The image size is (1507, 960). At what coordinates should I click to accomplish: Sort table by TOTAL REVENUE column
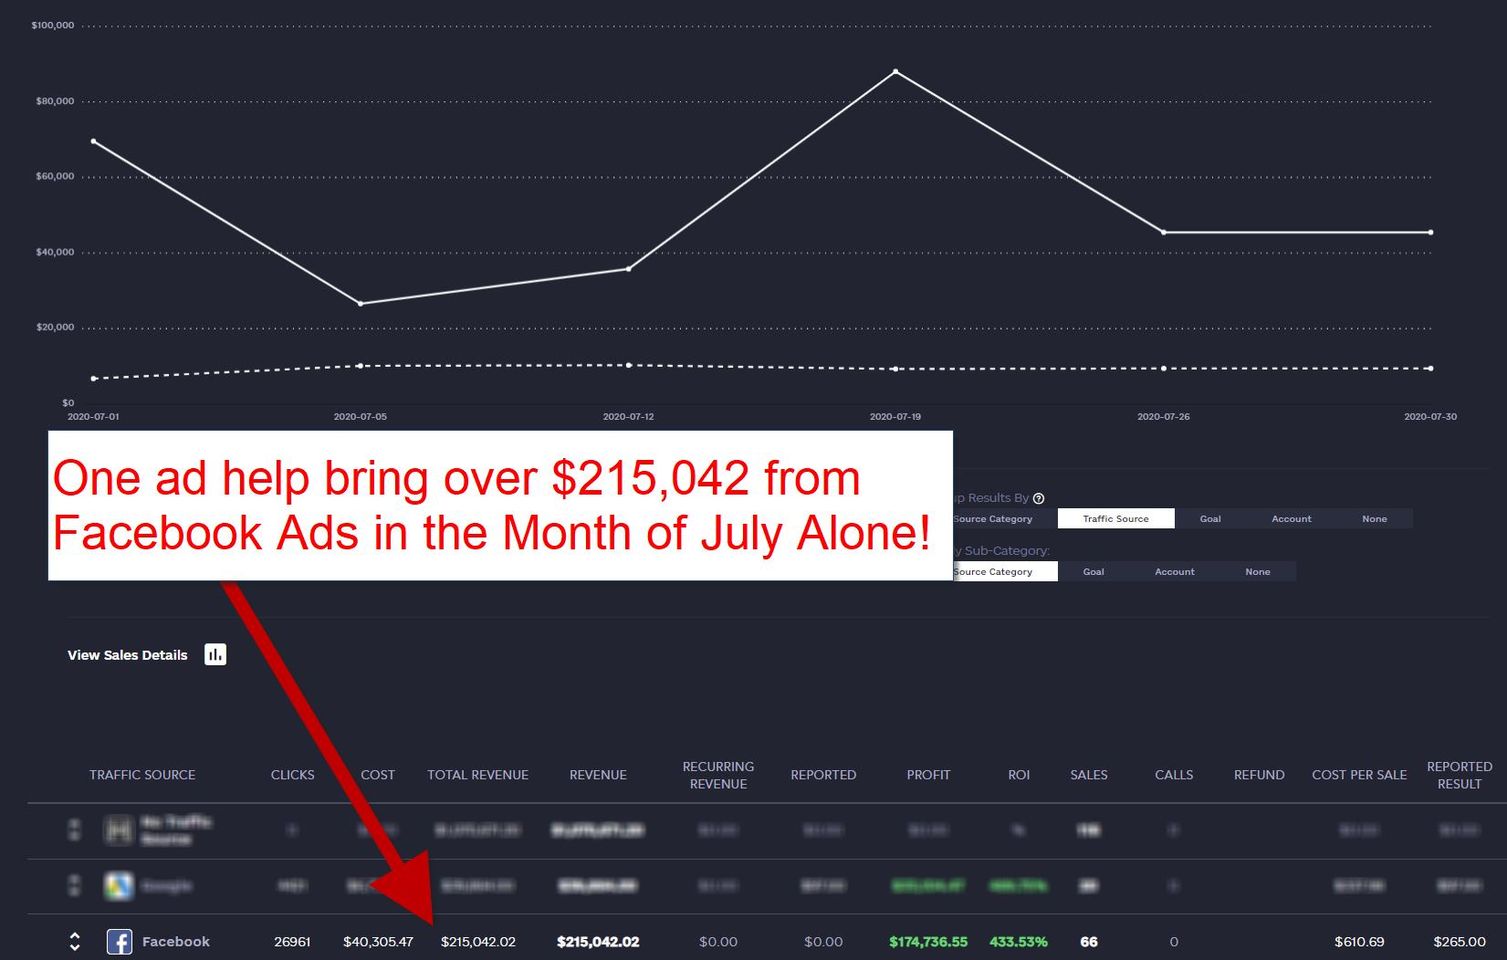[x=478, y=775]
